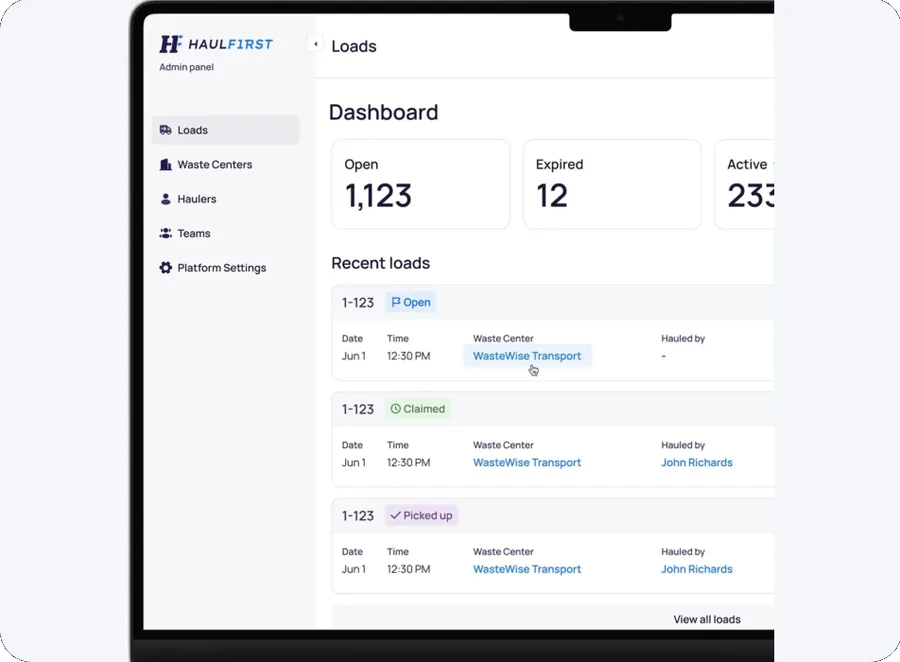Screen dimensions: 900x662
Task: Click the checkmark icon in Picked up badge
Action: coord(395,516)
